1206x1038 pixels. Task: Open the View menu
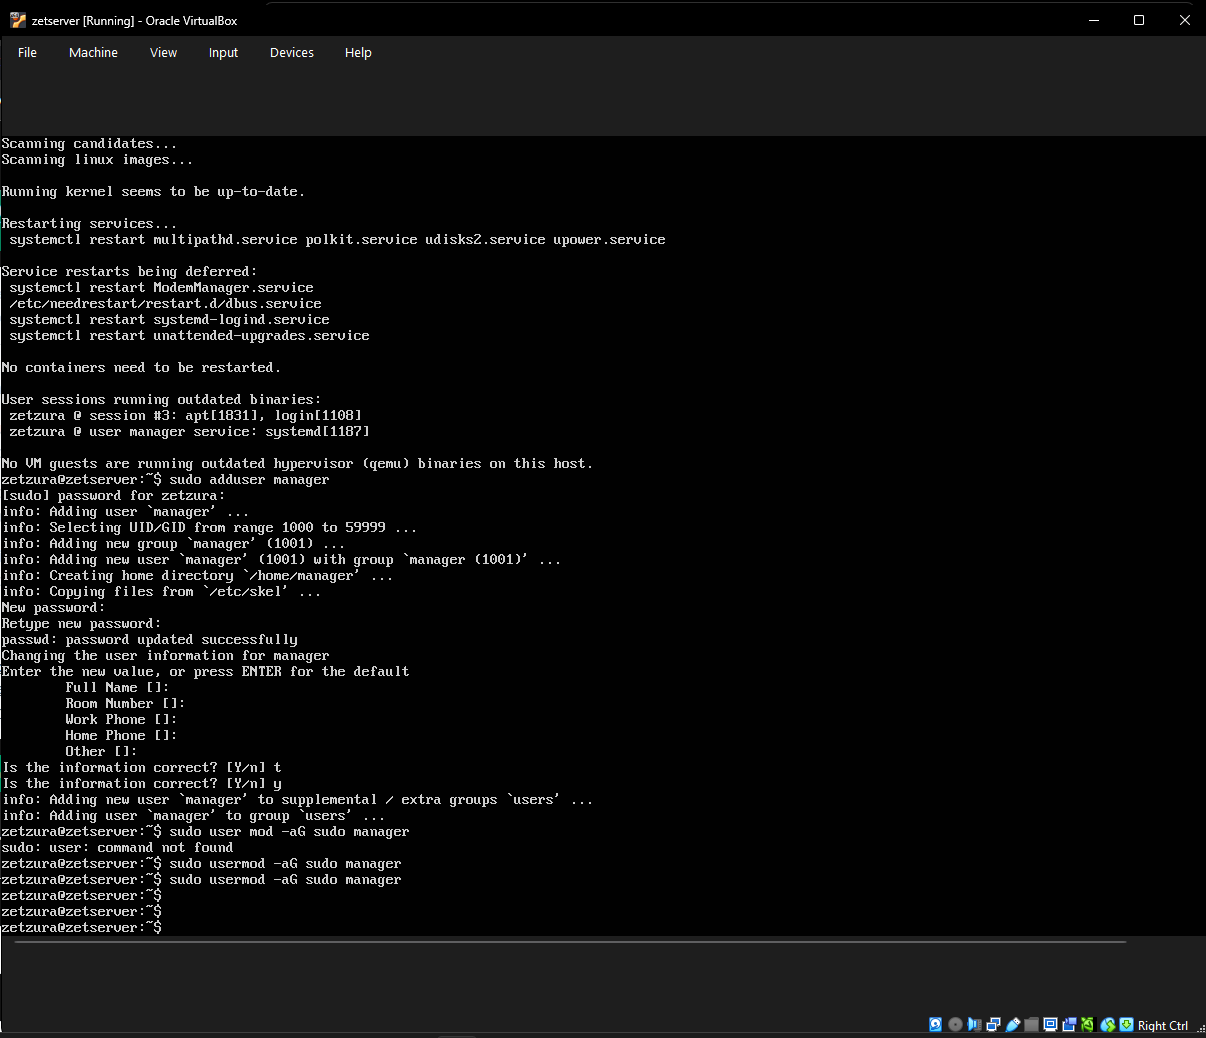[163, 53]
